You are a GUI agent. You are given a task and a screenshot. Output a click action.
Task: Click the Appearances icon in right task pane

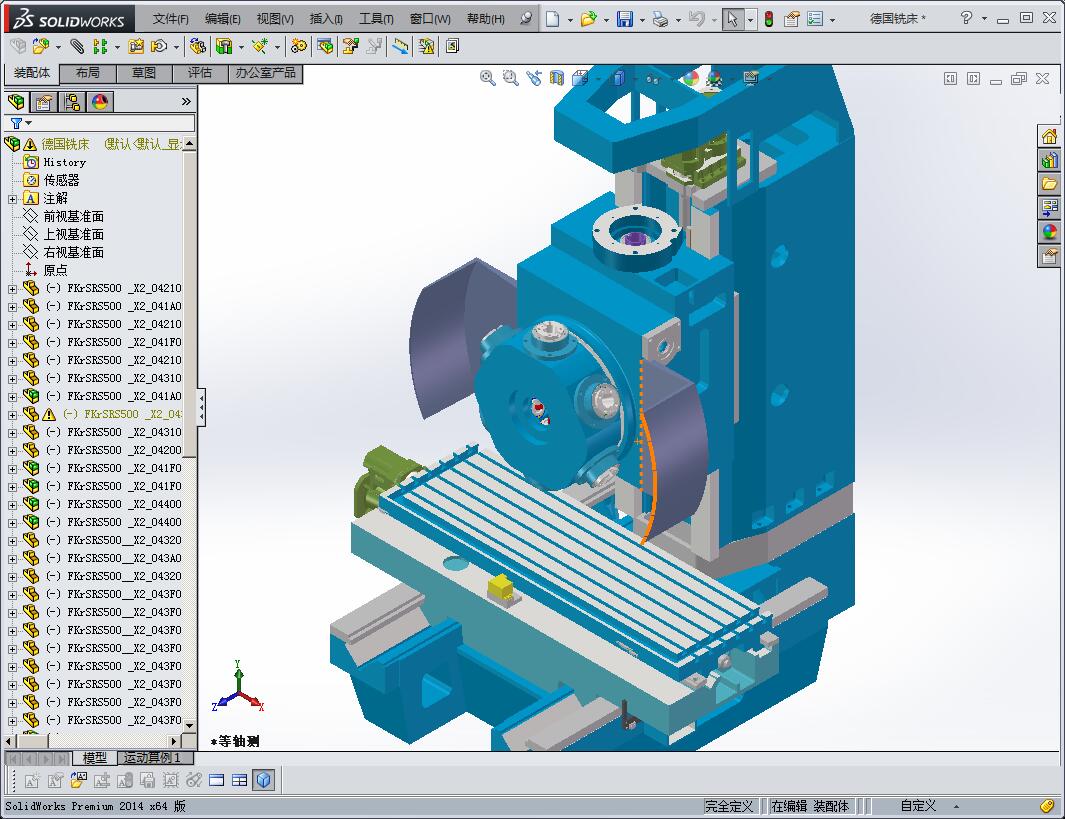click(1049, 232)
